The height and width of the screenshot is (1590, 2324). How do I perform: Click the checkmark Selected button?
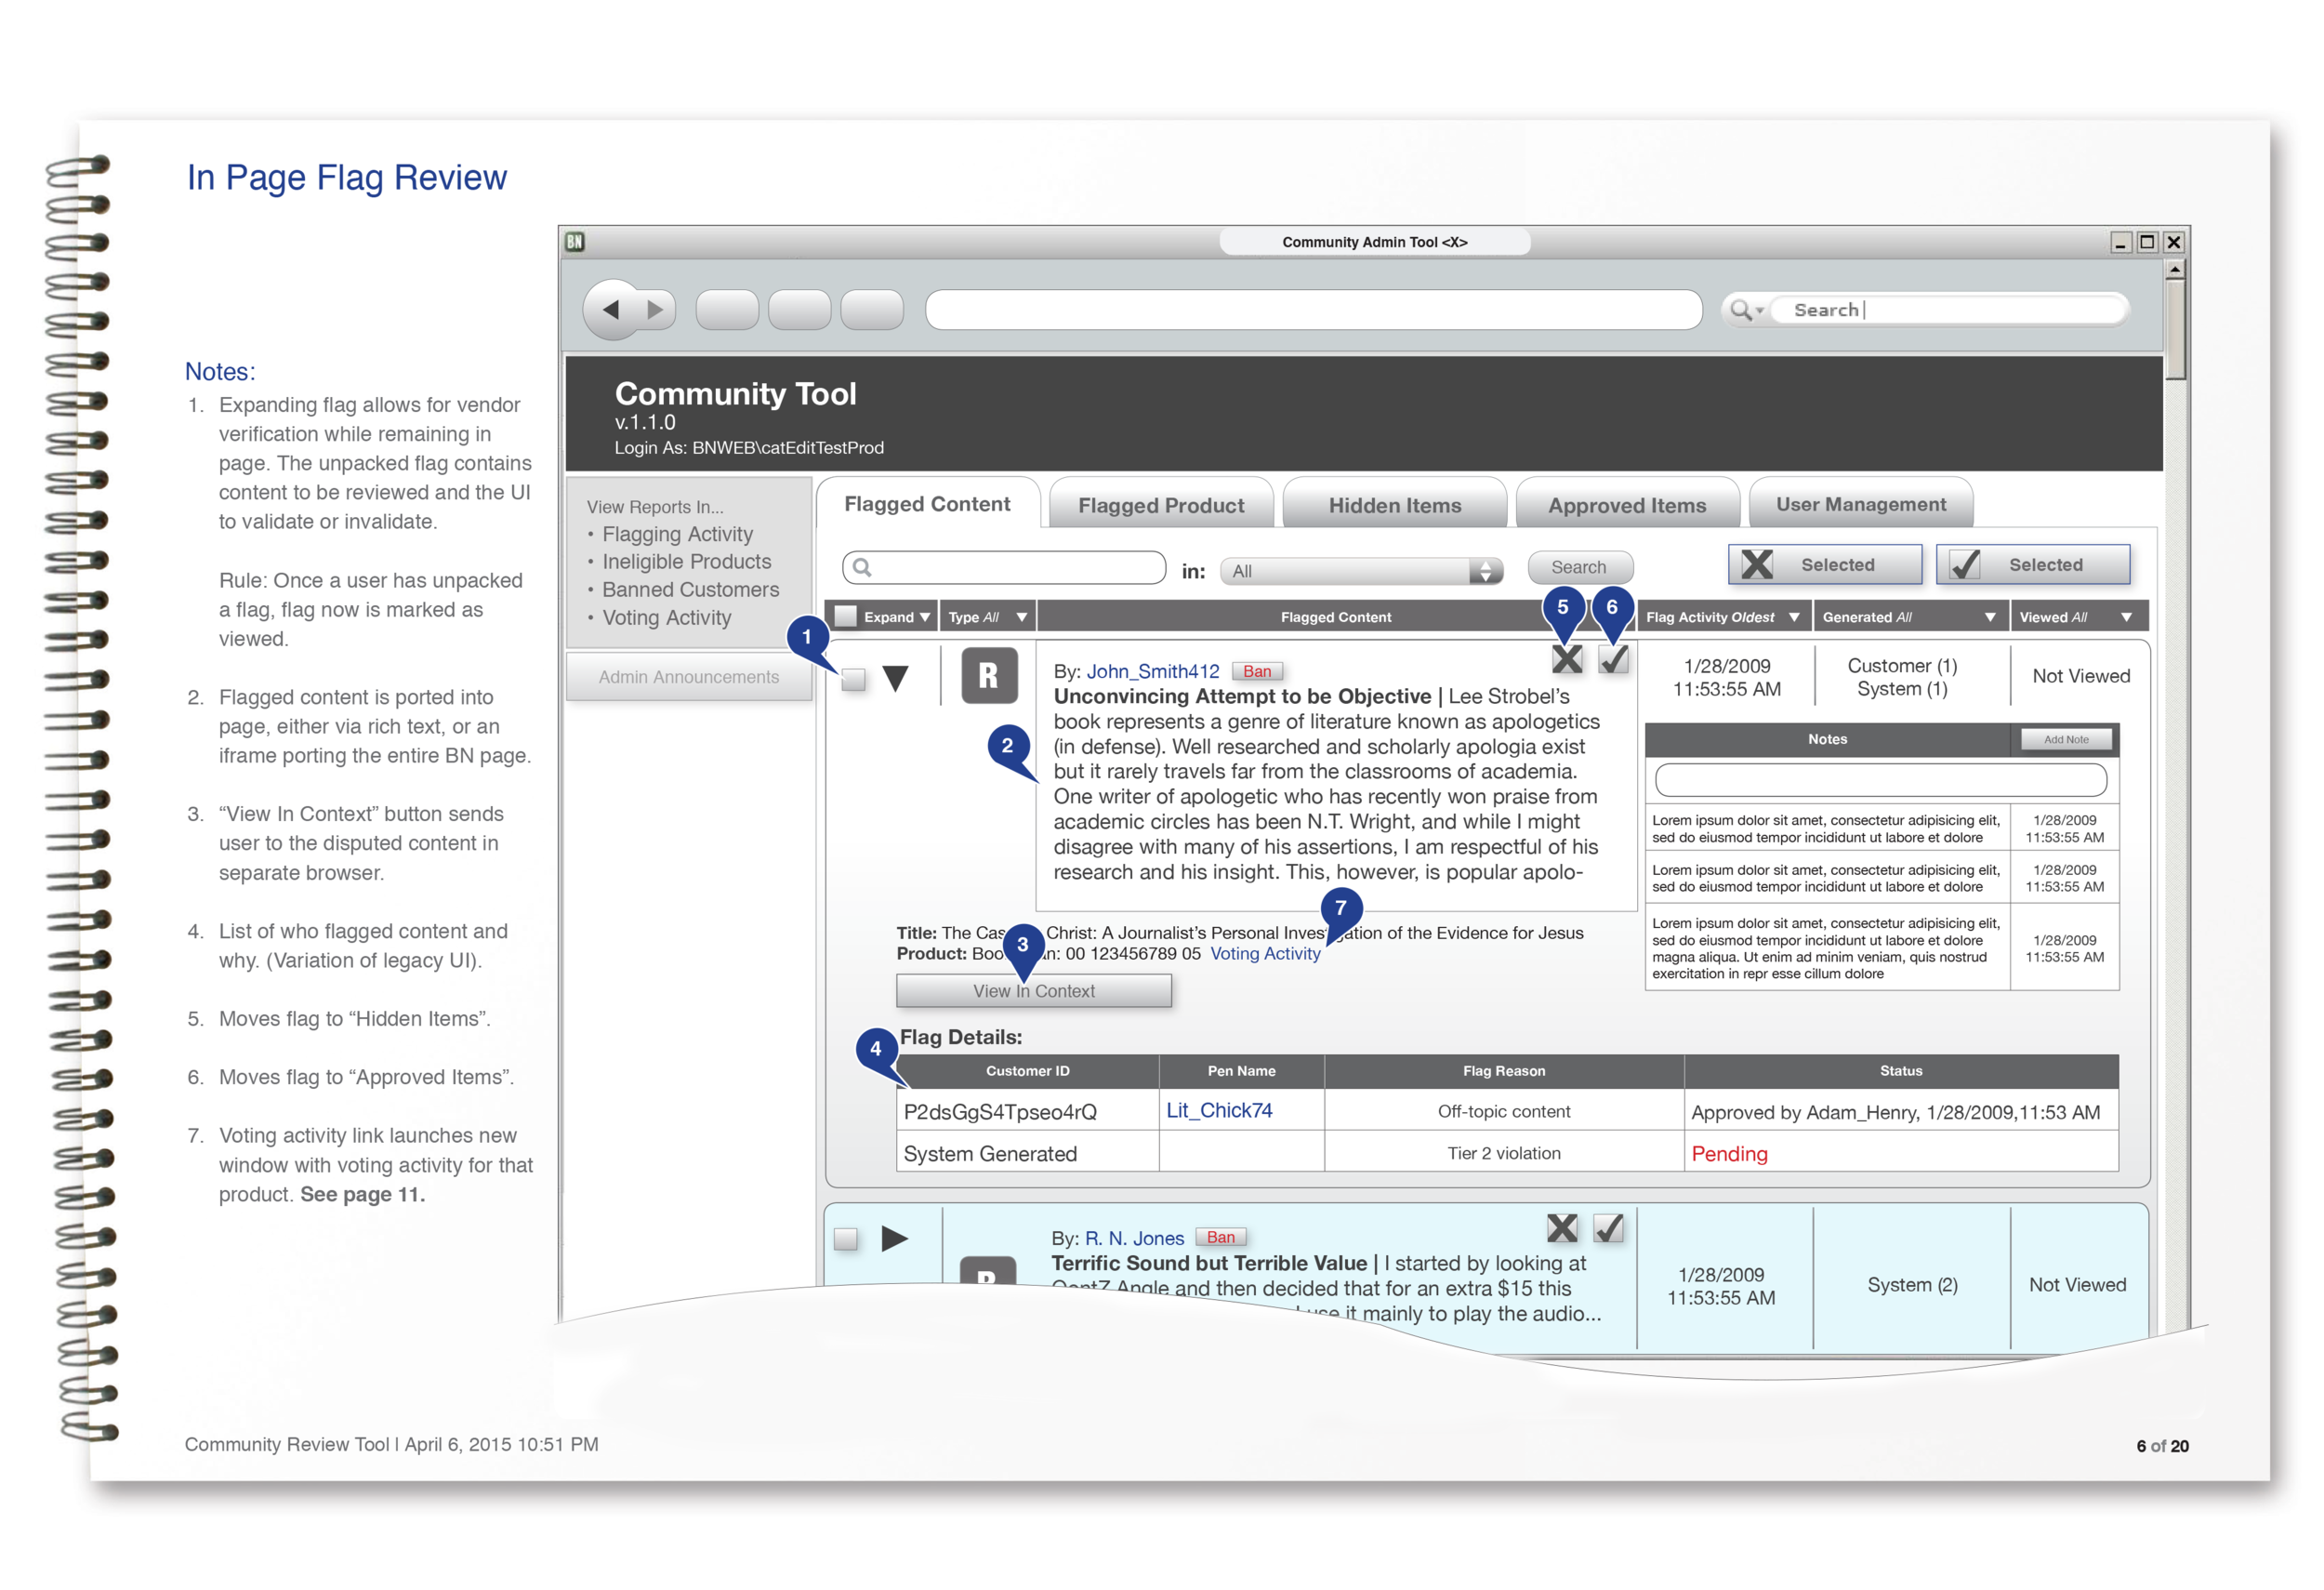click(x=2032, y=564)
